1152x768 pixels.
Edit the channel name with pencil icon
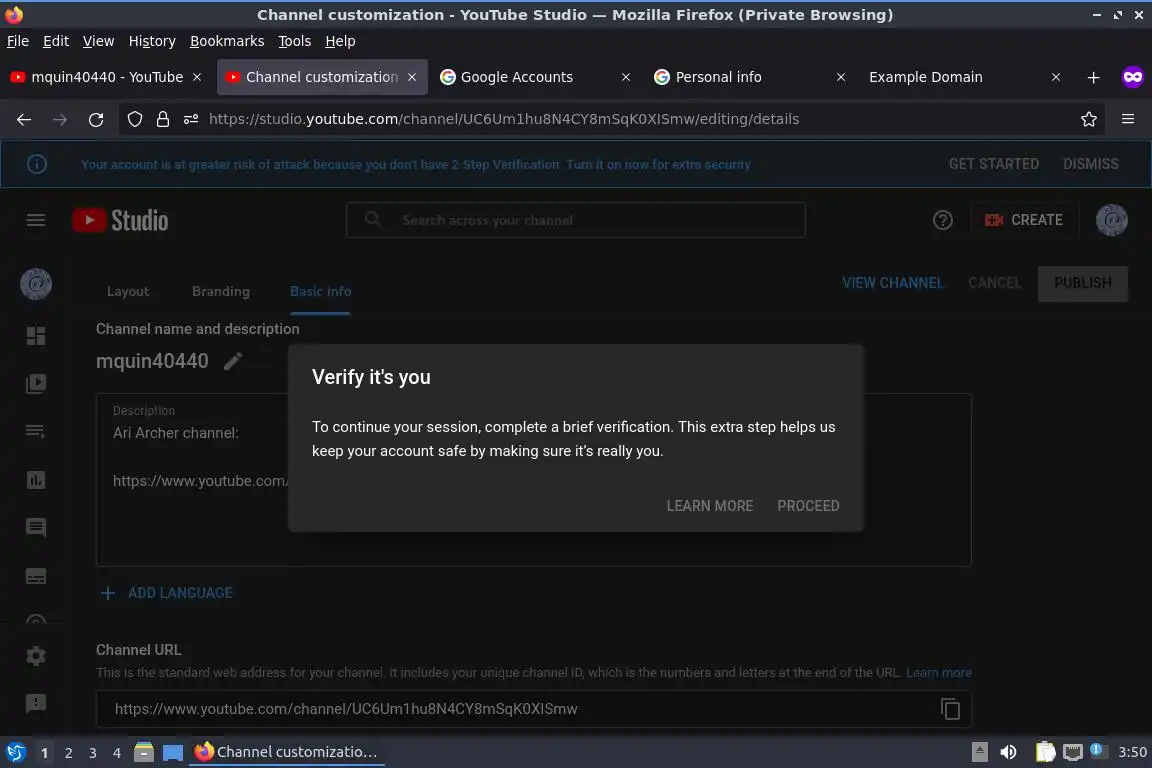pos(232,361)
